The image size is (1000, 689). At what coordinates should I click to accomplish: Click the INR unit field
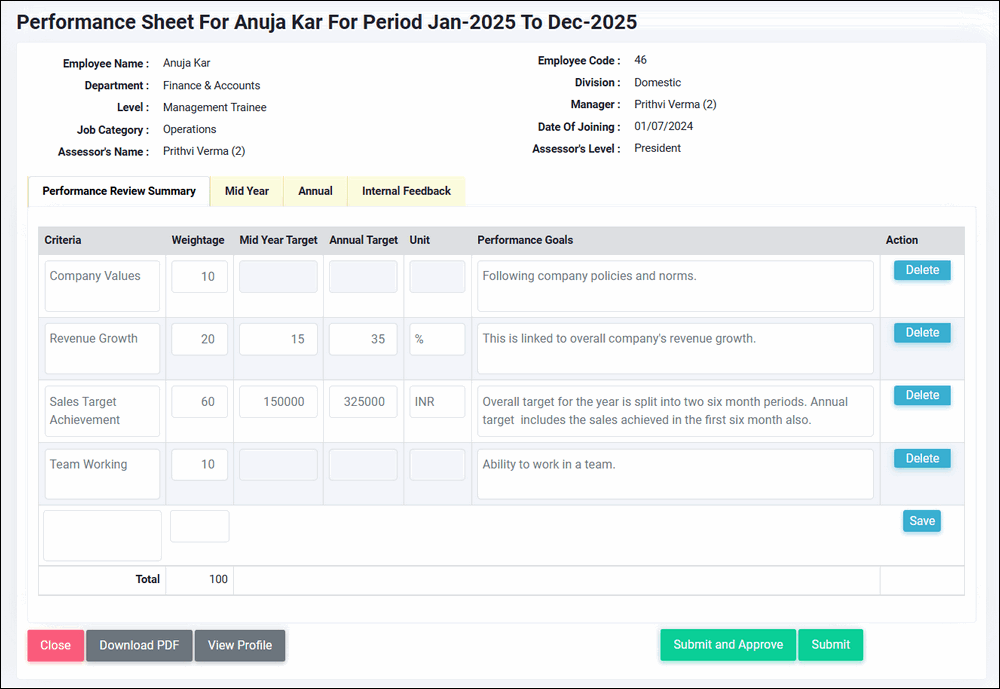pyautogui.click(x=437, y=402)
